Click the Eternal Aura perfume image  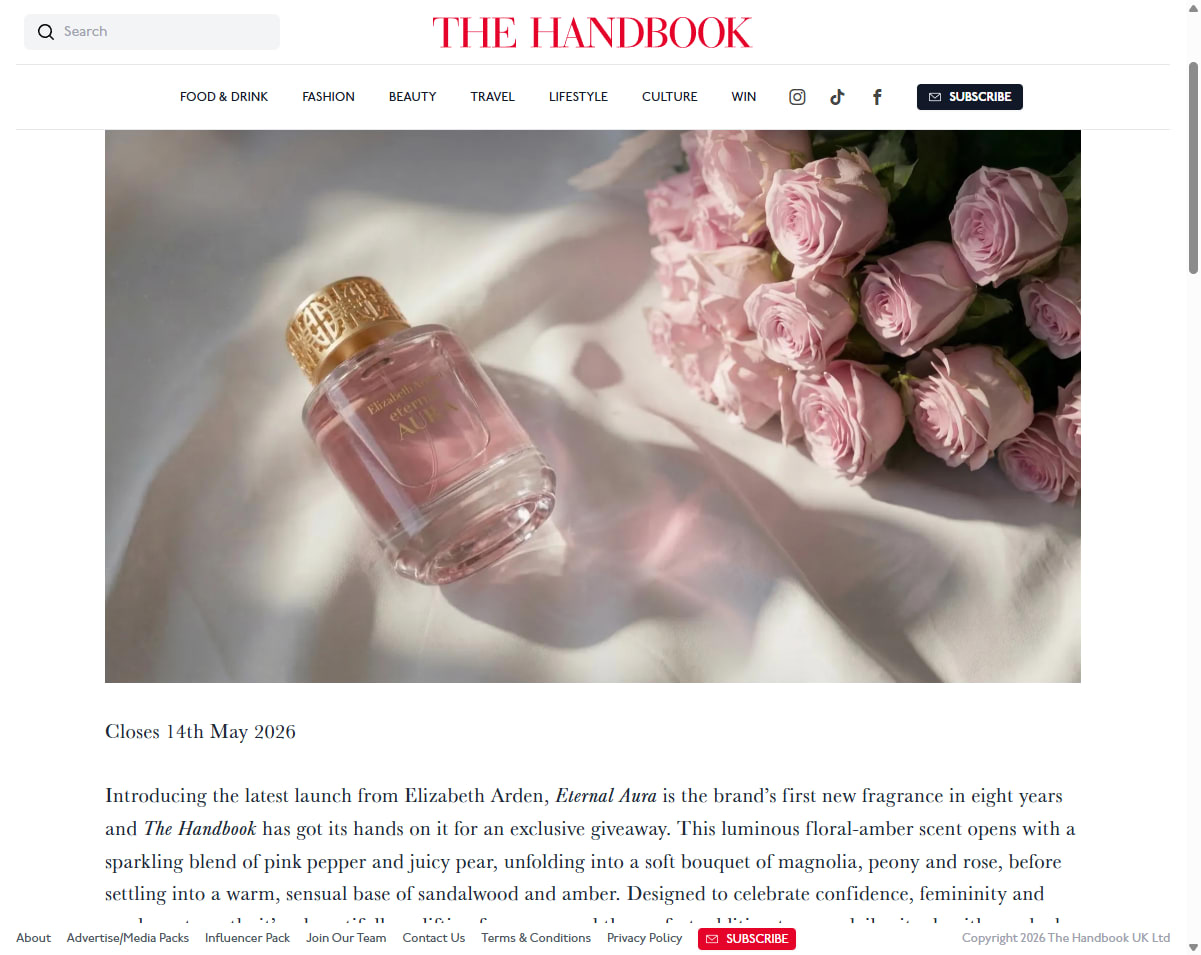(x=592, y=406)
